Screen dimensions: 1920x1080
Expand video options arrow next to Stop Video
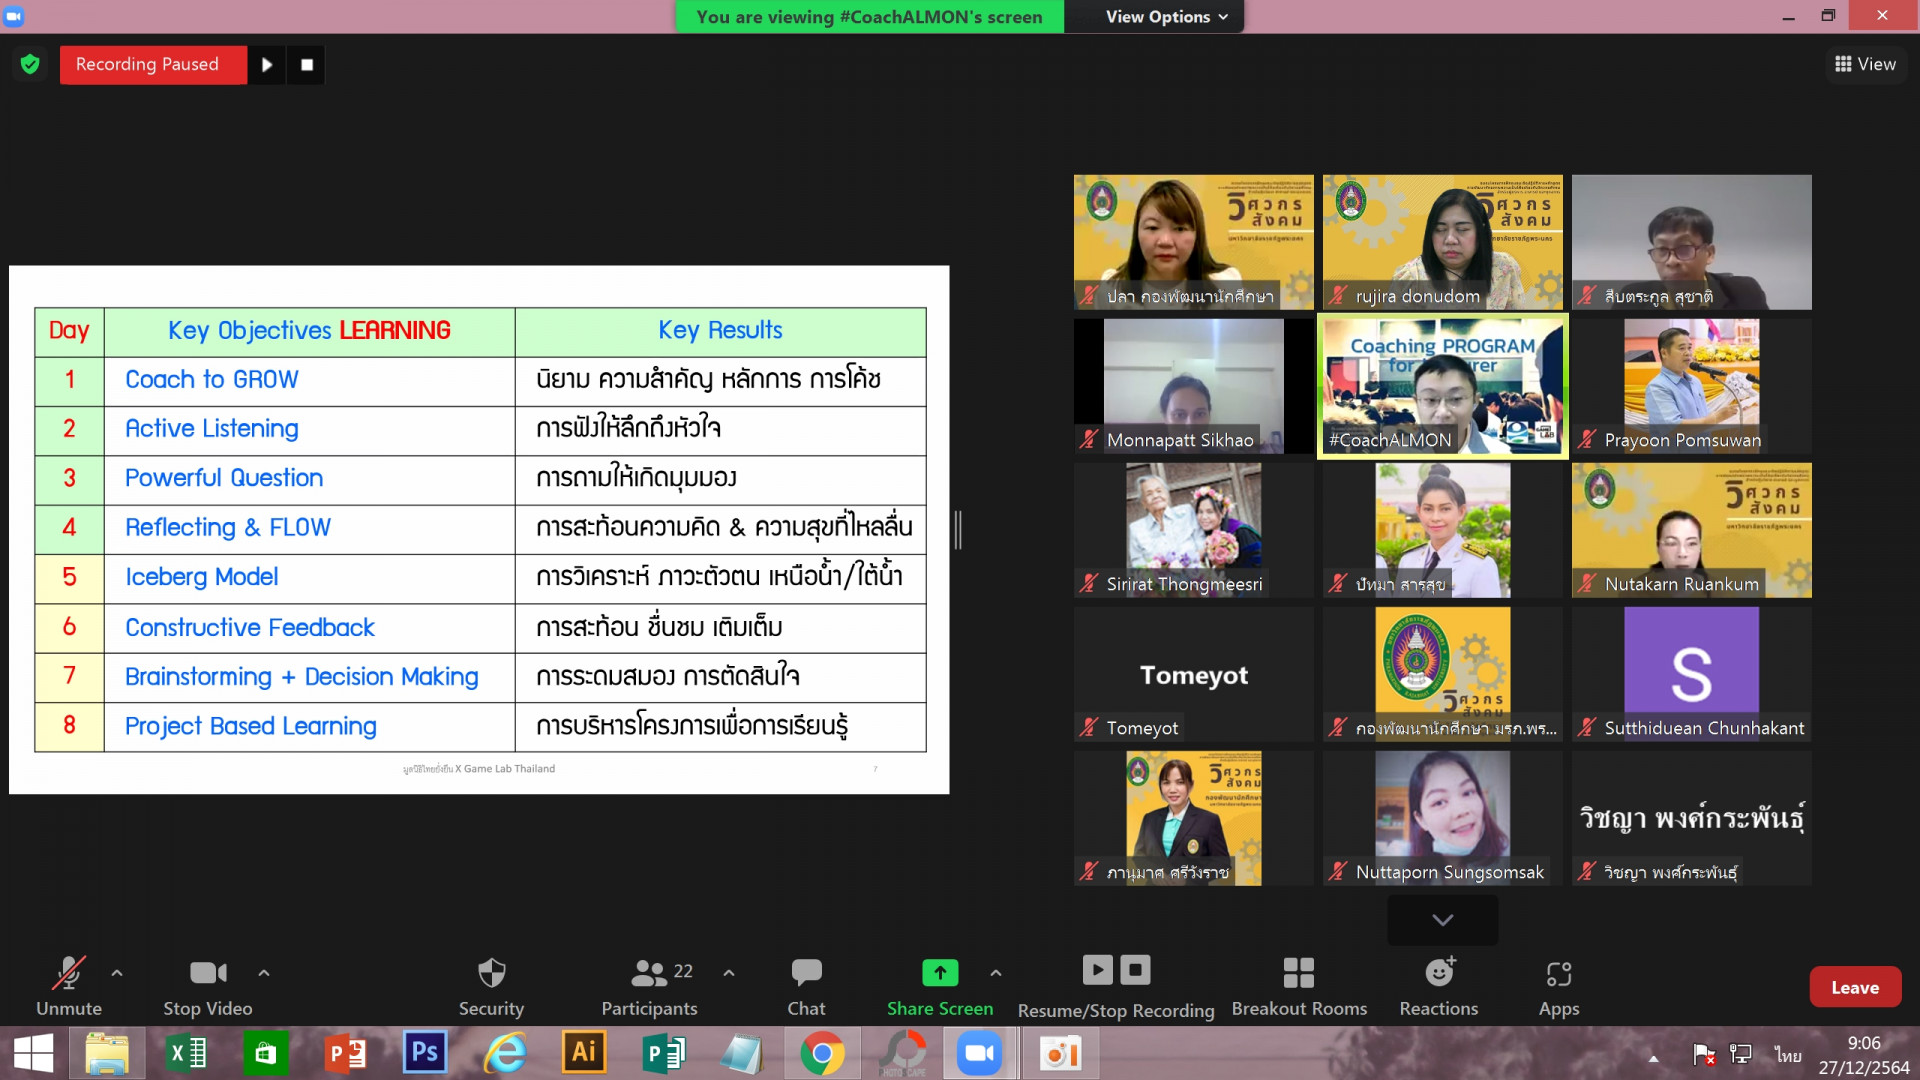pos(264,972)
